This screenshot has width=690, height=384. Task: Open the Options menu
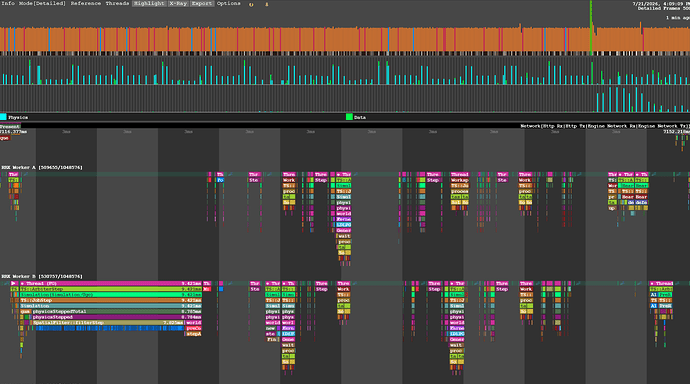point(228,3)
